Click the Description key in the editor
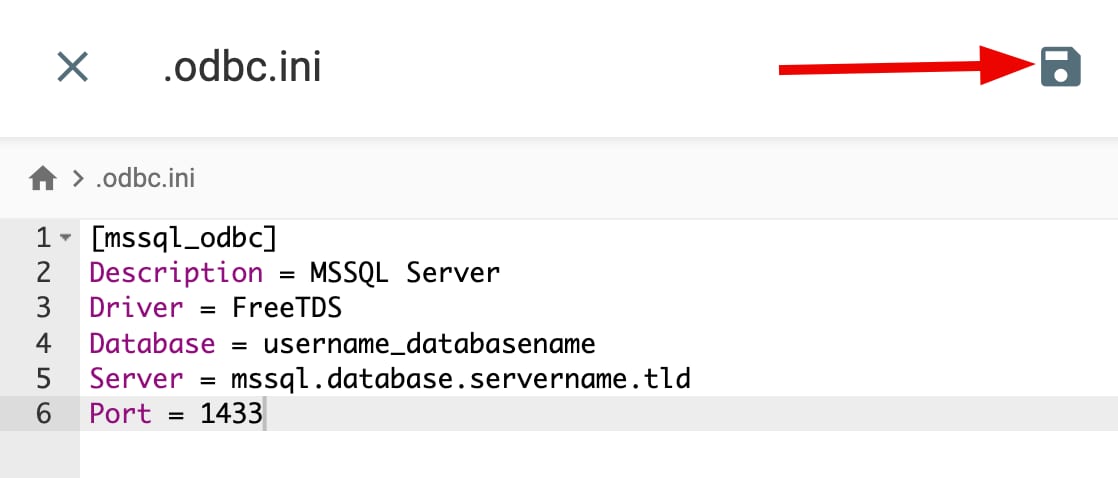Screen dimensions: 1118x478 pyautogui.click(x=176, y=273)
